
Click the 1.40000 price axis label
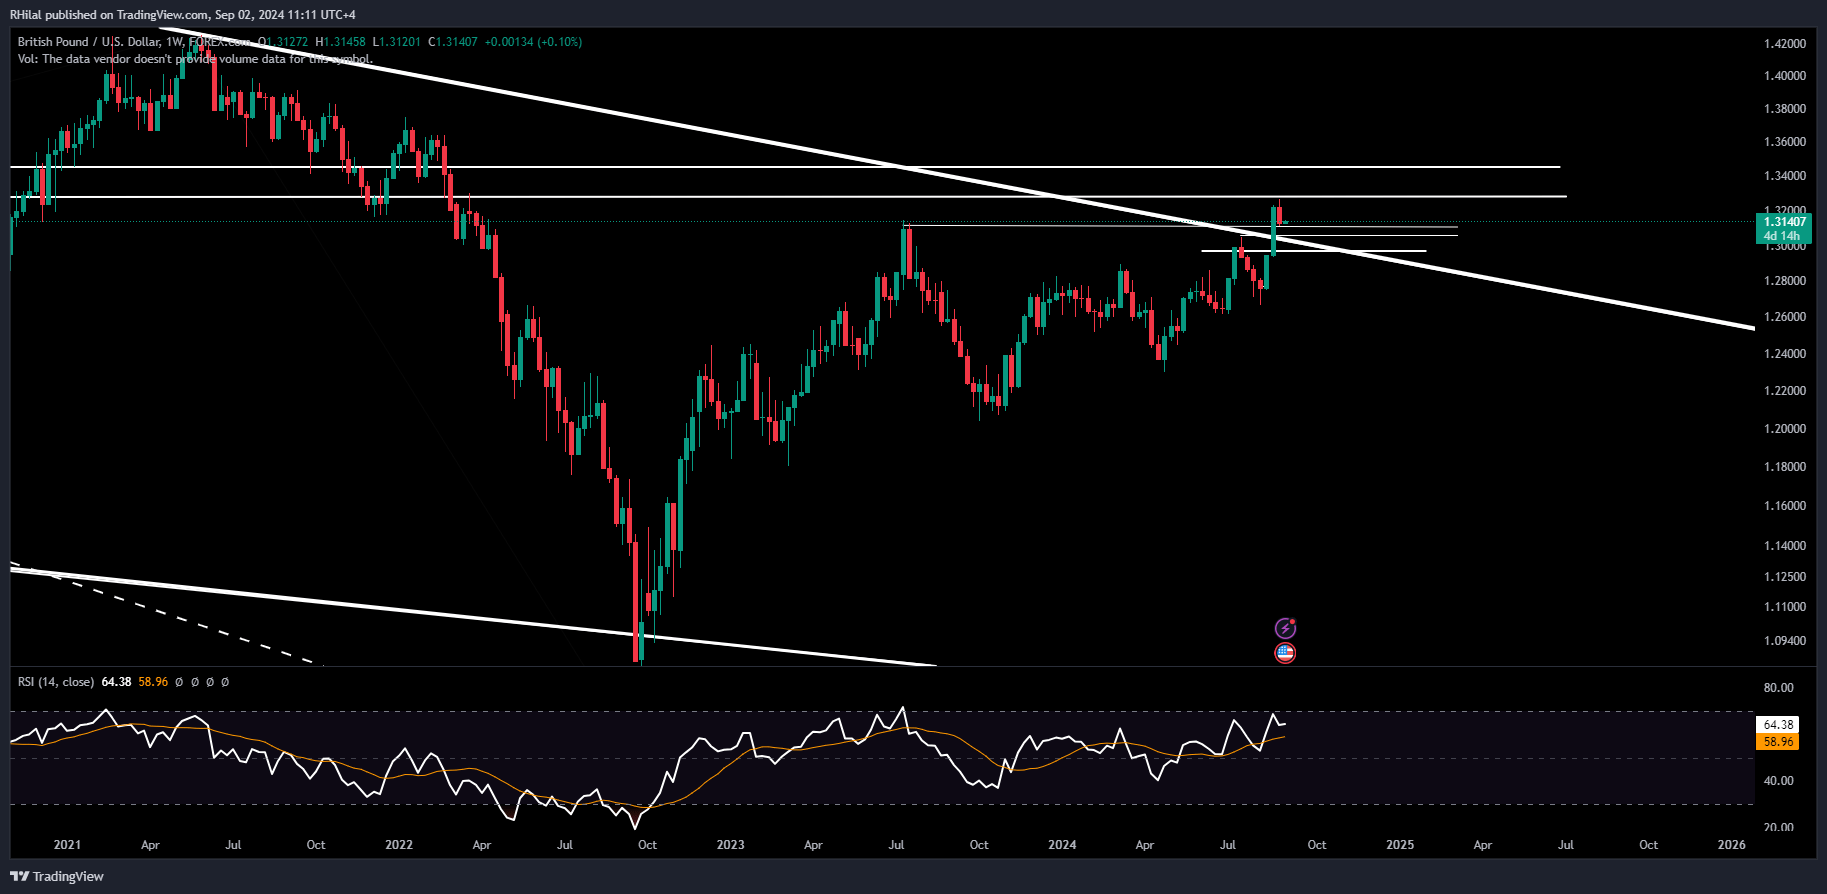click(1785, 76)
